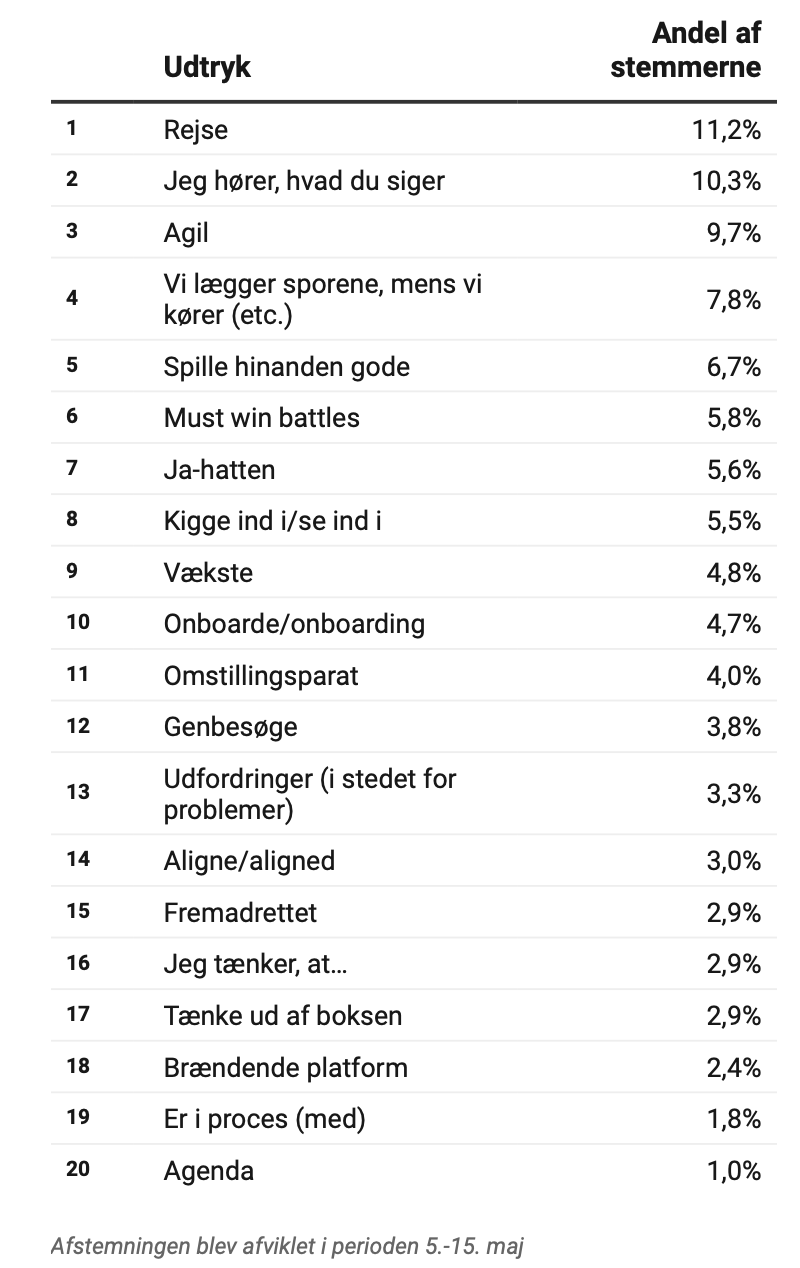Click the 'Omstillingsparat' expression
Image resolution: width=800 pixels, height=1268 pixels.
click(261, 676)
